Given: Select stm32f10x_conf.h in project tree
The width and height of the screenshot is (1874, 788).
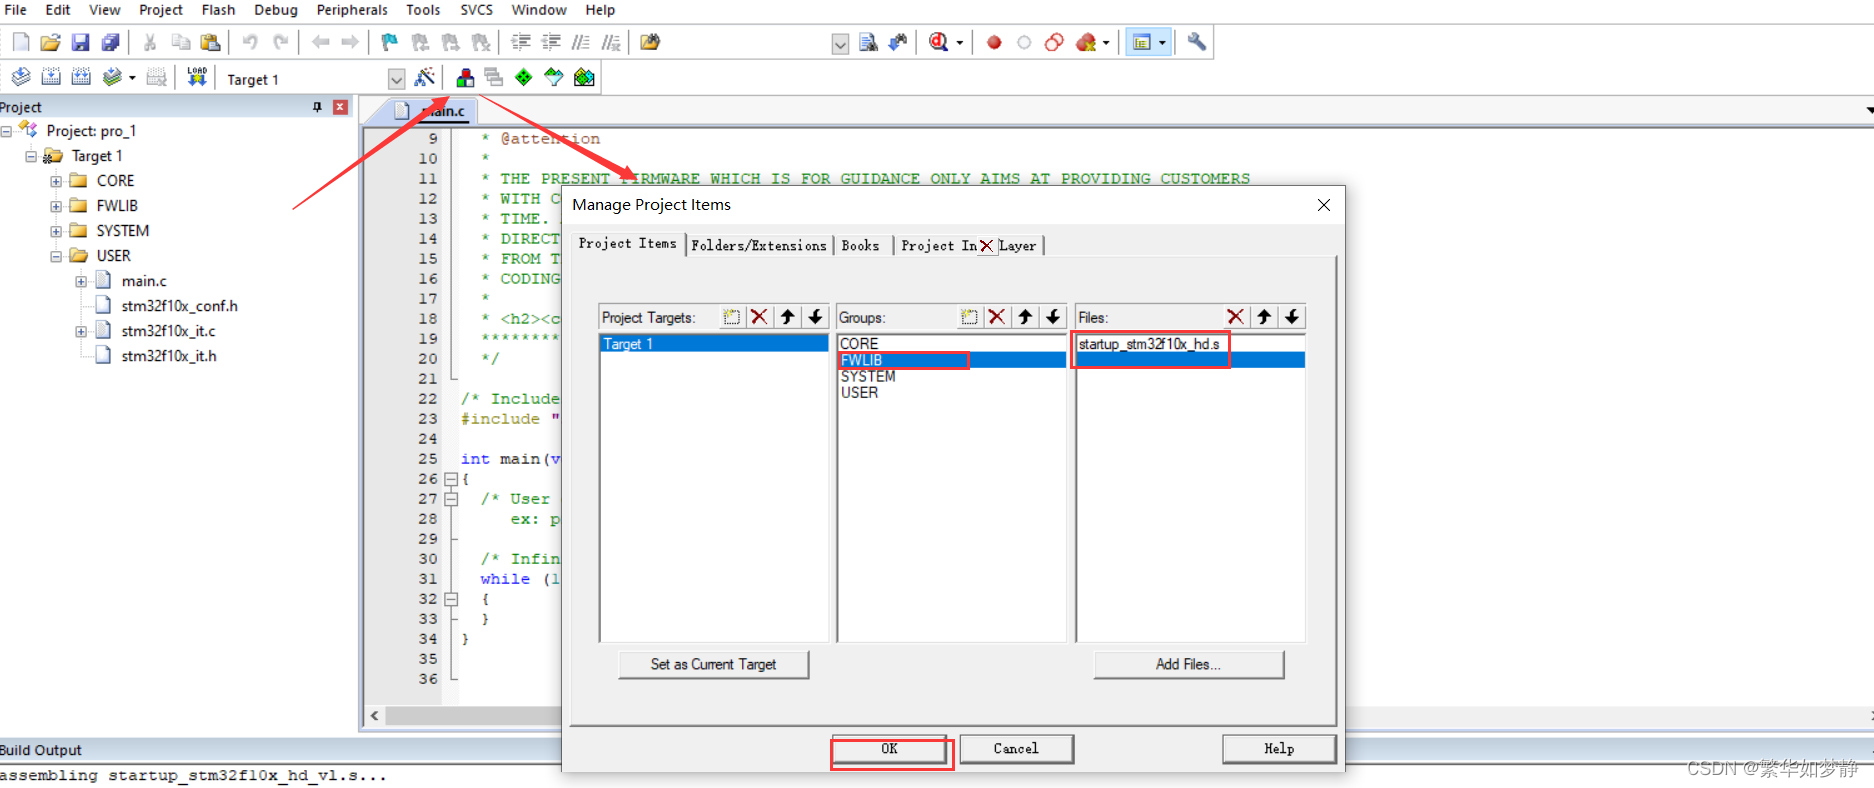Looking at the screenshot, I should coord(180,306).
